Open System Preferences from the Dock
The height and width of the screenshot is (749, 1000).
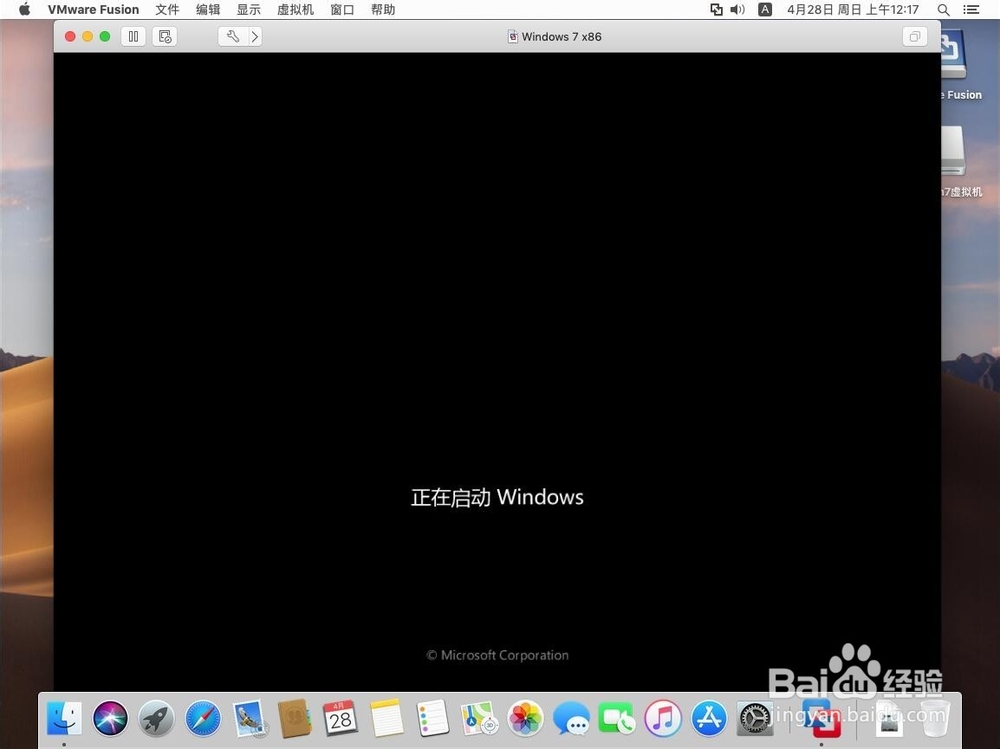(754, 718)
